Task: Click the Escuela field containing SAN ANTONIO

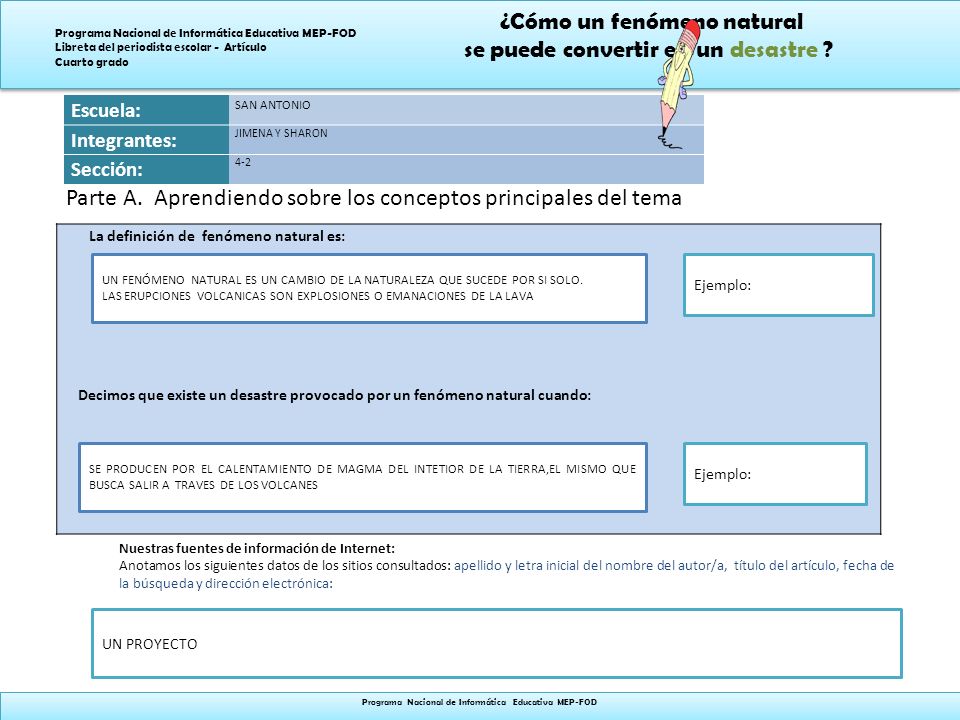Action: [x=466, y=110]
